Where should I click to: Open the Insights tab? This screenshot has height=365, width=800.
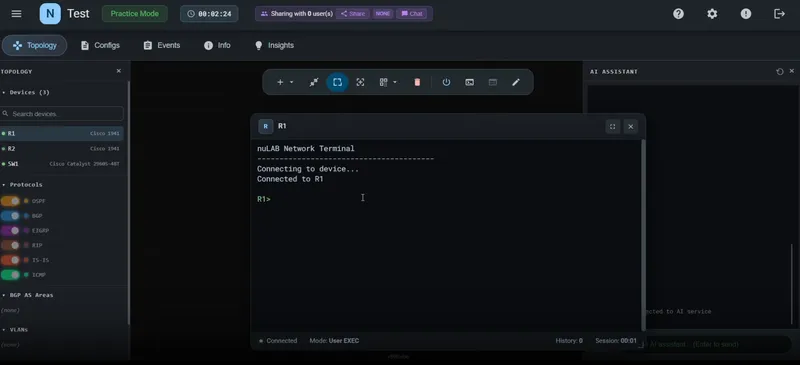(x=274, y=45)
